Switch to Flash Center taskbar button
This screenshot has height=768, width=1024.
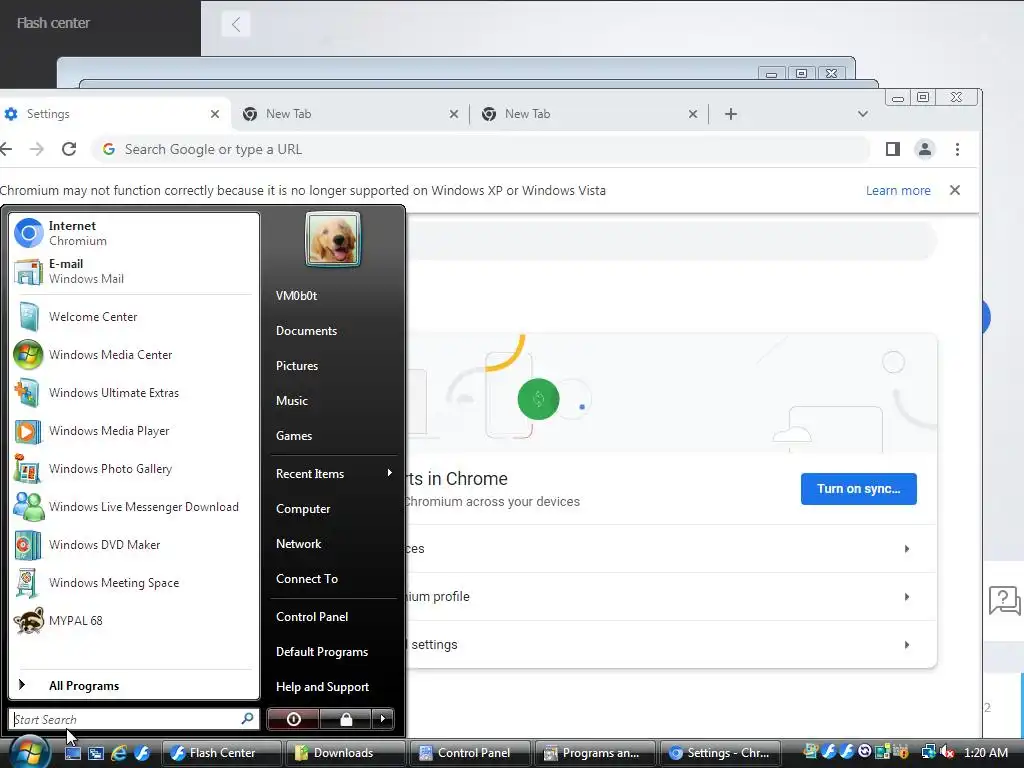(x=221, y=753)
